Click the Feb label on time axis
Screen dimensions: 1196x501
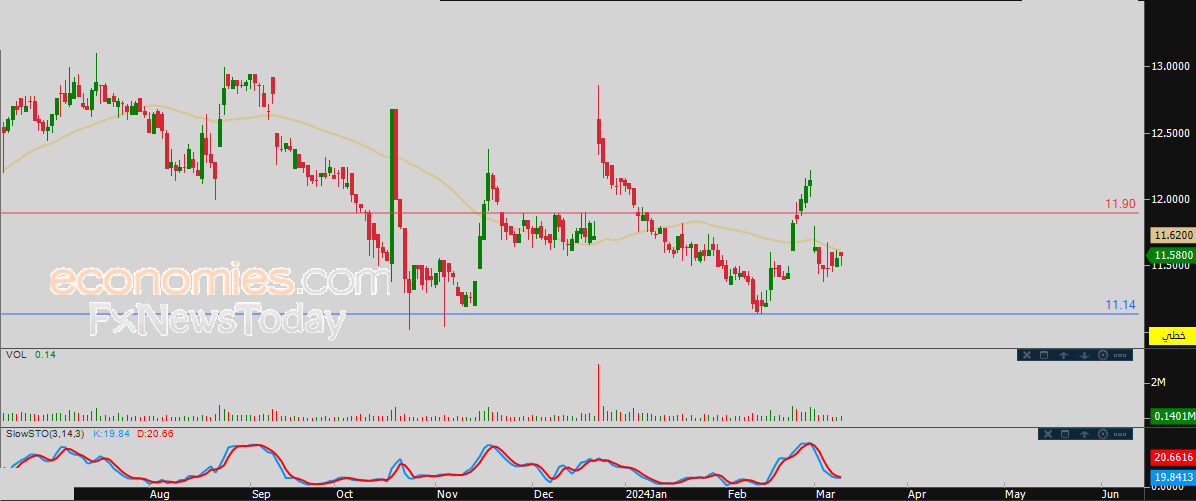(x=737, y=494)
